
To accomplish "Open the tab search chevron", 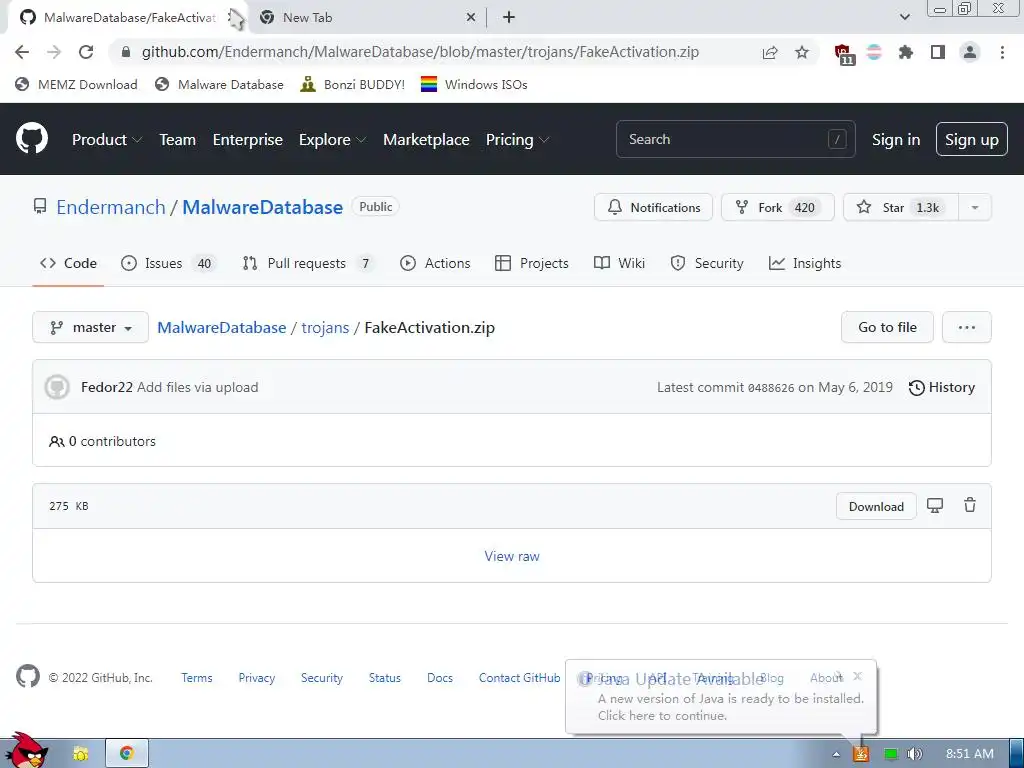I will pyautogui.click(x=904, y=18).
